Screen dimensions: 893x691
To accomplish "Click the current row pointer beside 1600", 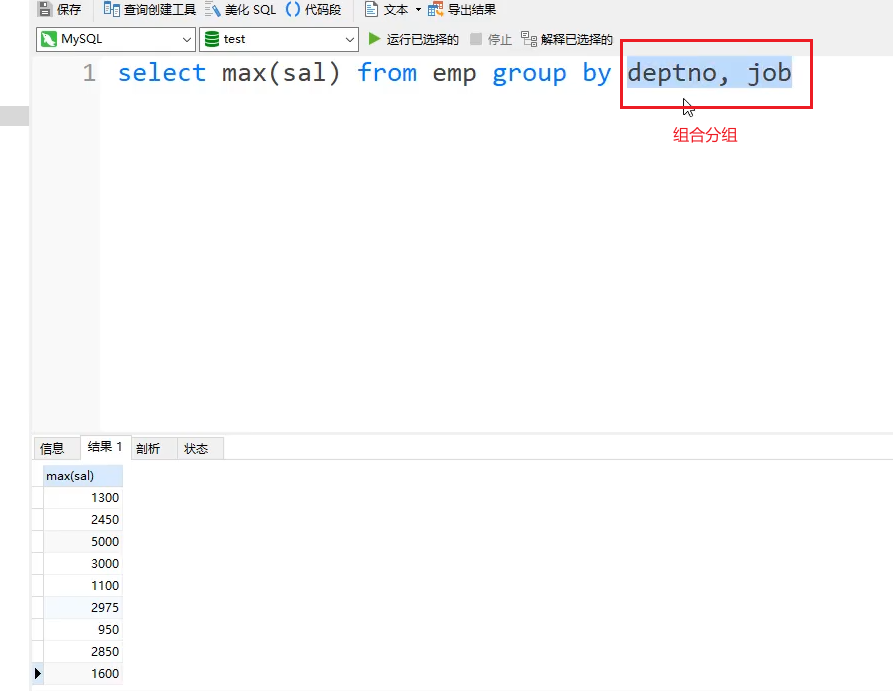I will 38,673.
